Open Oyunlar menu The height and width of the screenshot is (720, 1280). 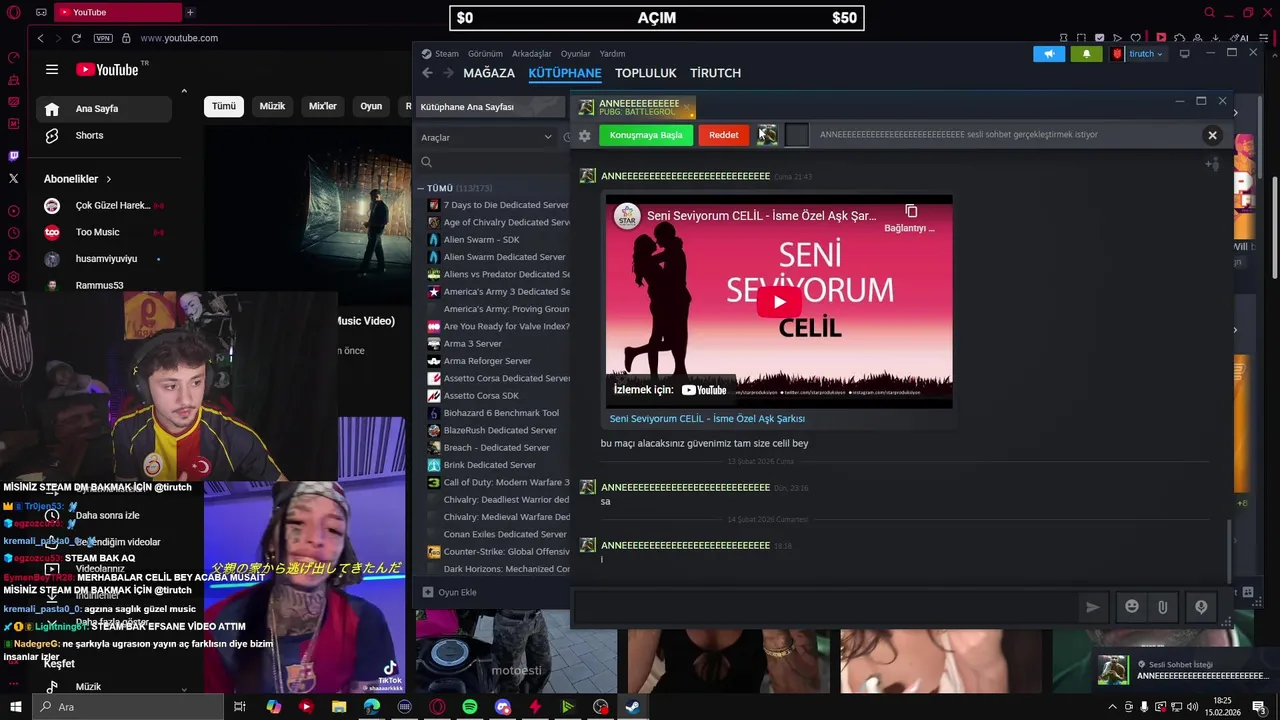575,54
